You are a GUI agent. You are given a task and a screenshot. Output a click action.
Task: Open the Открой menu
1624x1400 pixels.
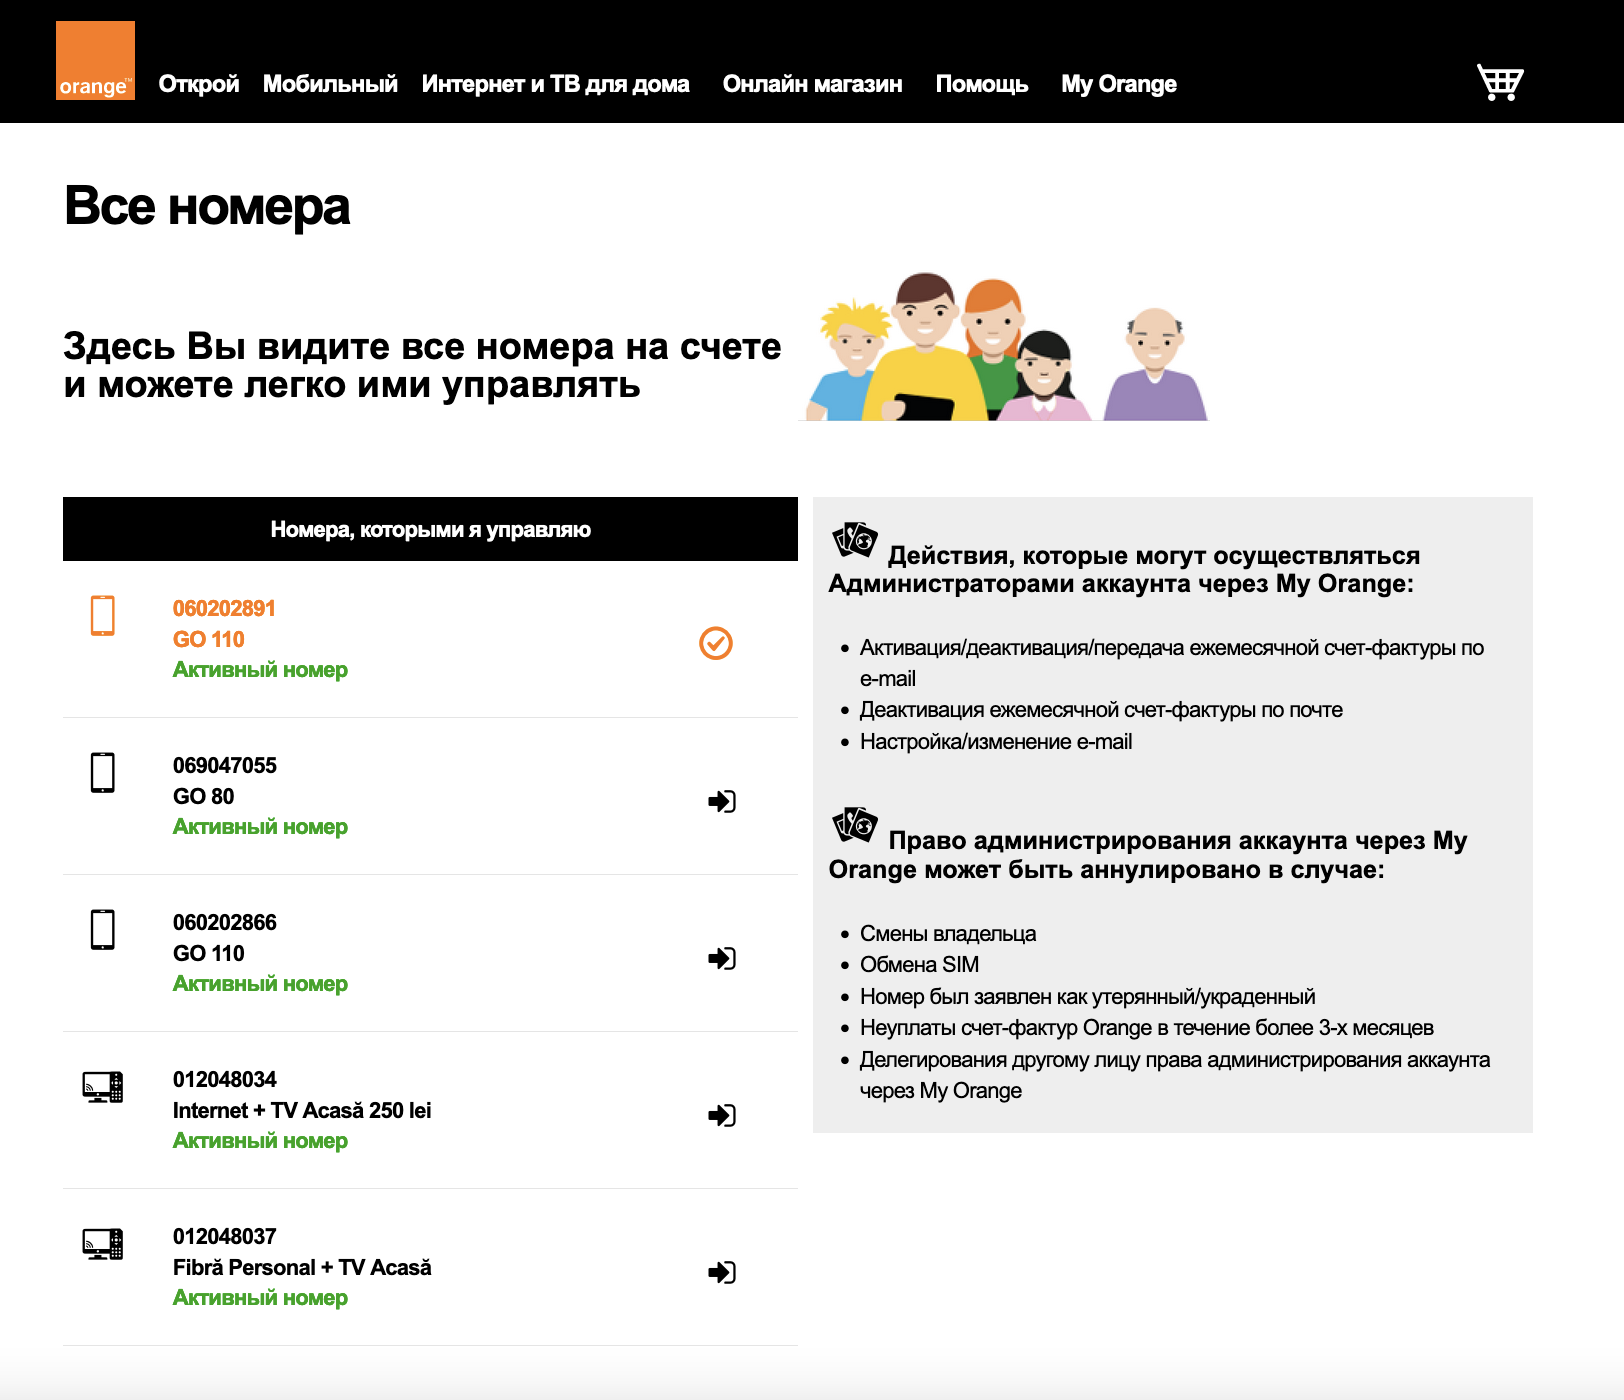click(x=199, y=84)
